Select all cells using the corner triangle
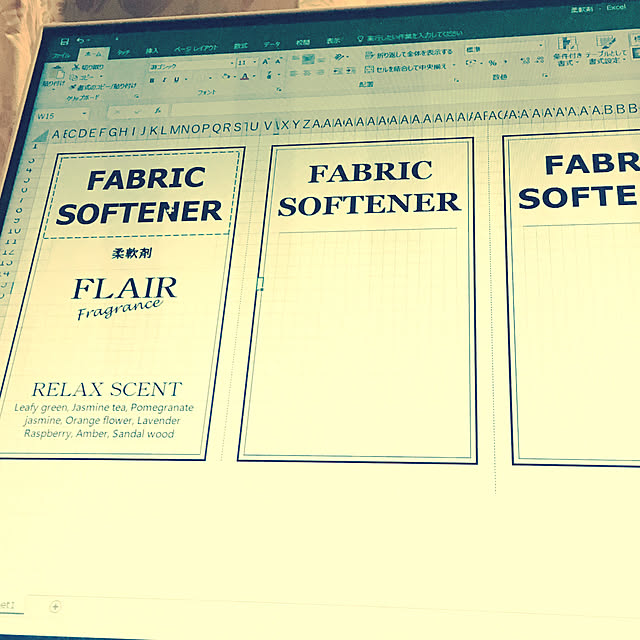640x640 pixels. pyautogui.click(x=41, y=135)
